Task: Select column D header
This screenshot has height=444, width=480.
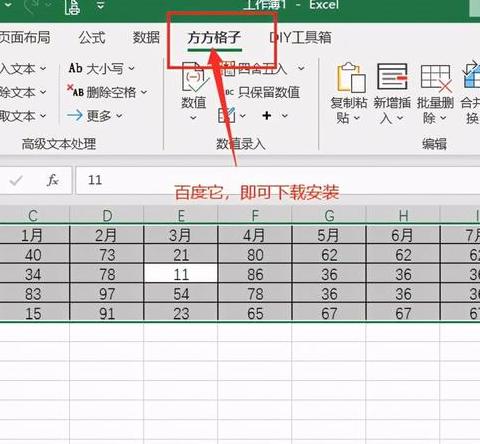Action: (x=107, y=215)
